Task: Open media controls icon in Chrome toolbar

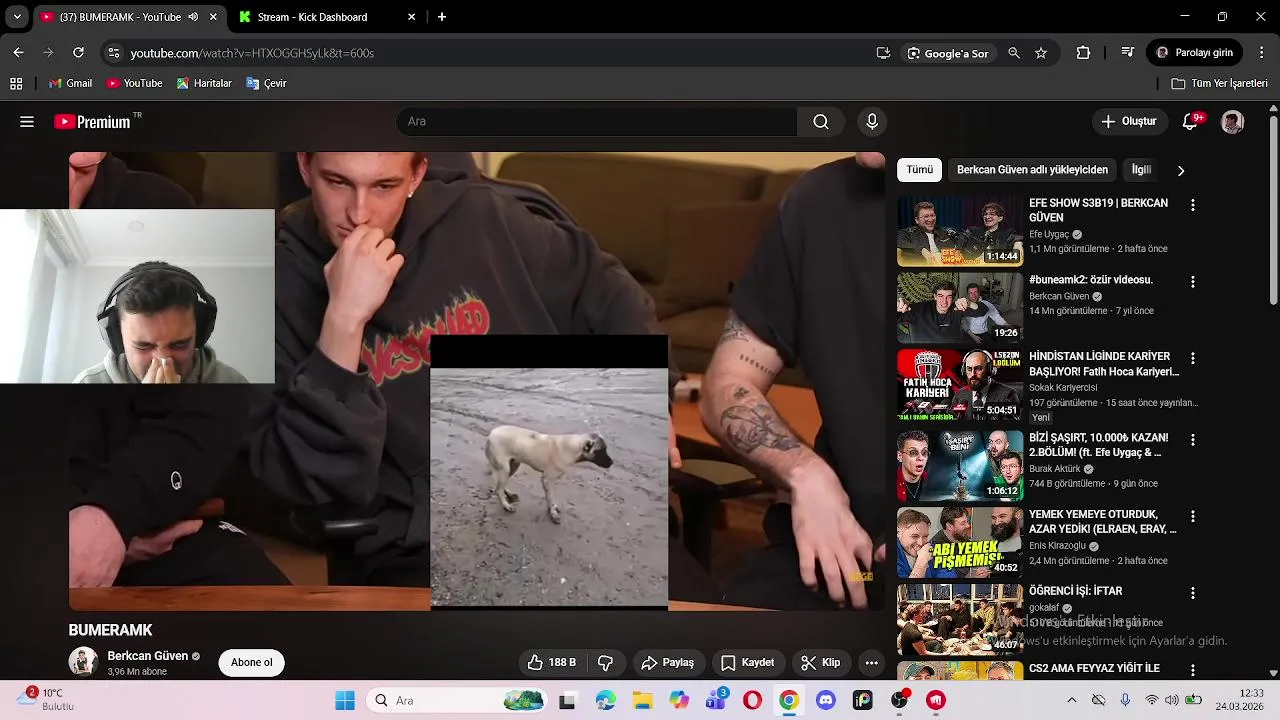Action: pyautogui.click(x=1128, y=53)
